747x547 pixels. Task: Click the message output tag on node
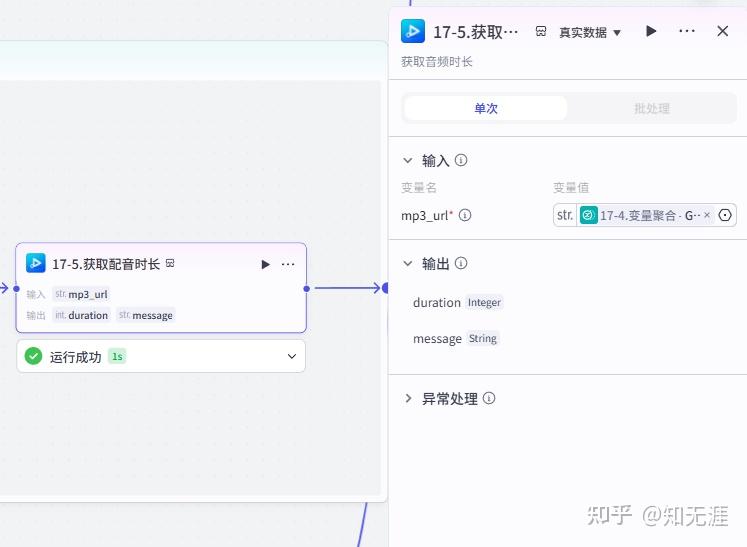(x=146, y=315)
